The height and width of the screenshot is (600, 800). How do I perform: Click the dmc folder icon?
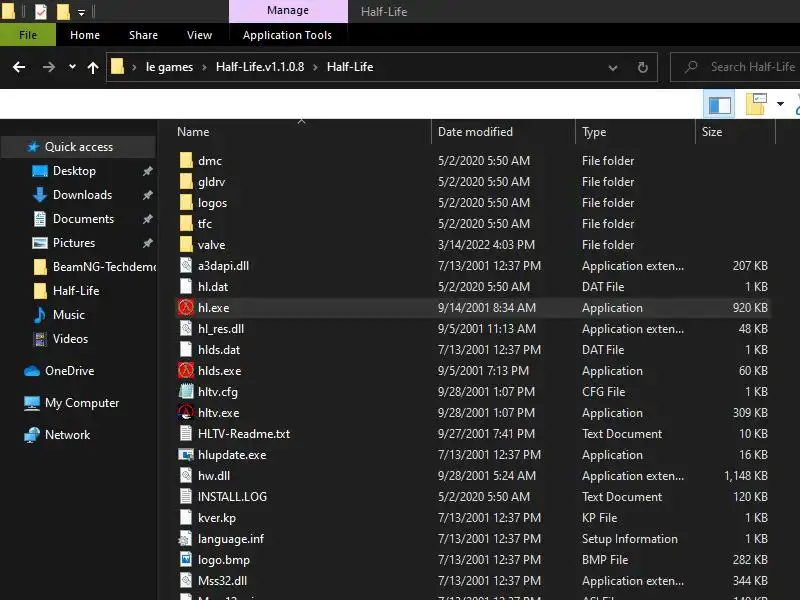tap(186, 161)
